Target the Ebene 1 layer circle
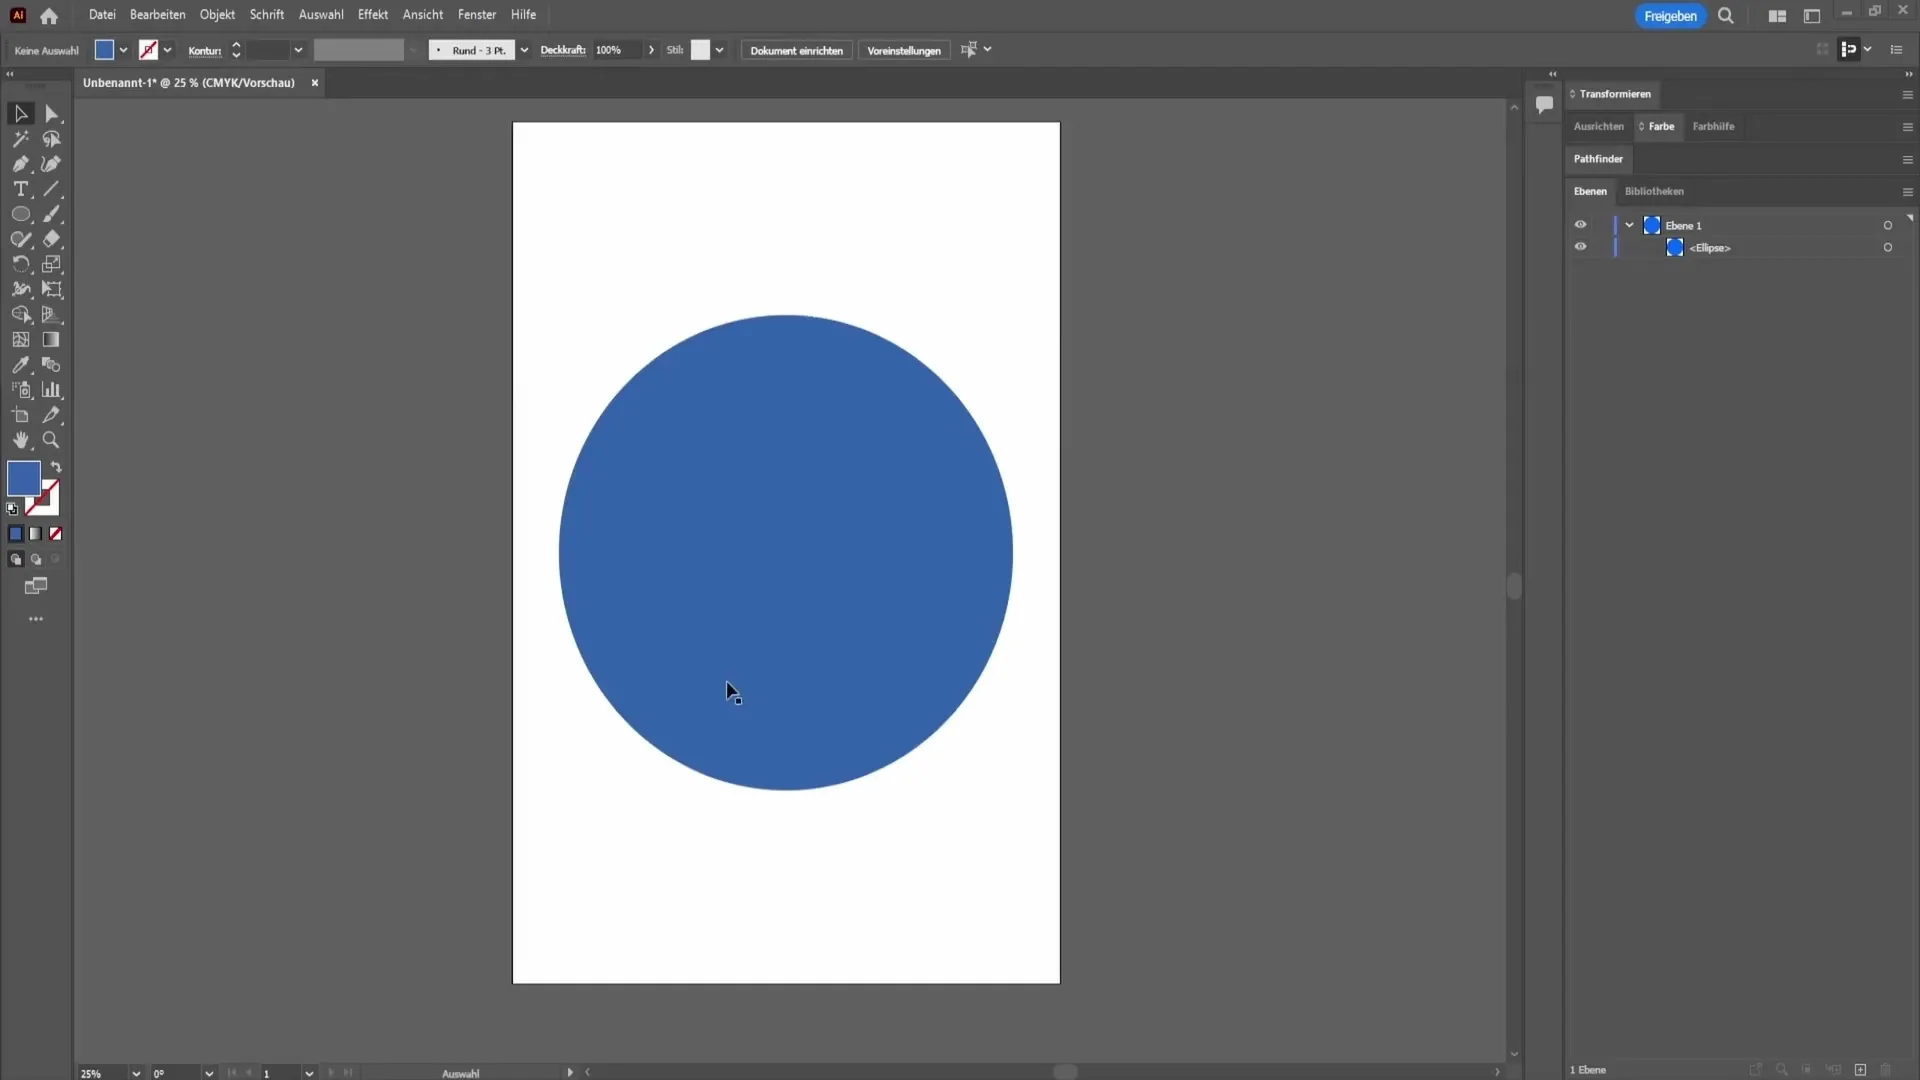 [x=1888, y=225]
